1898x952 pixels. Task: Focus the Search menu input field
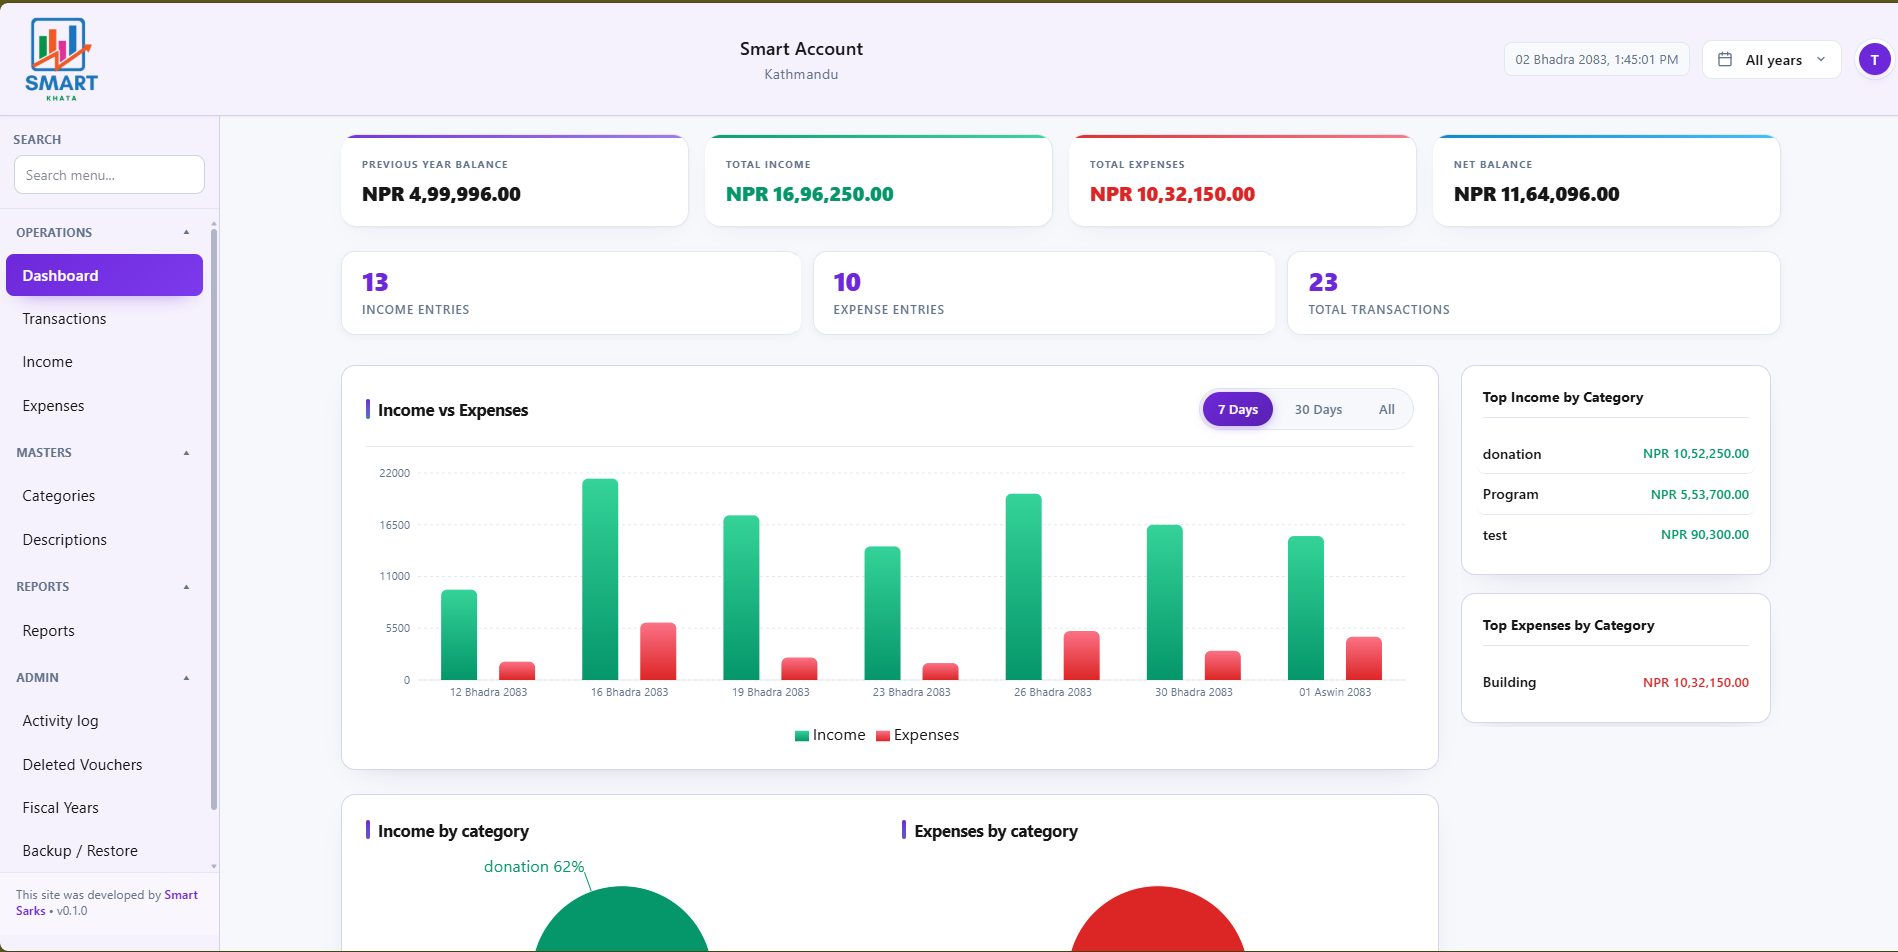coord(109,175)
